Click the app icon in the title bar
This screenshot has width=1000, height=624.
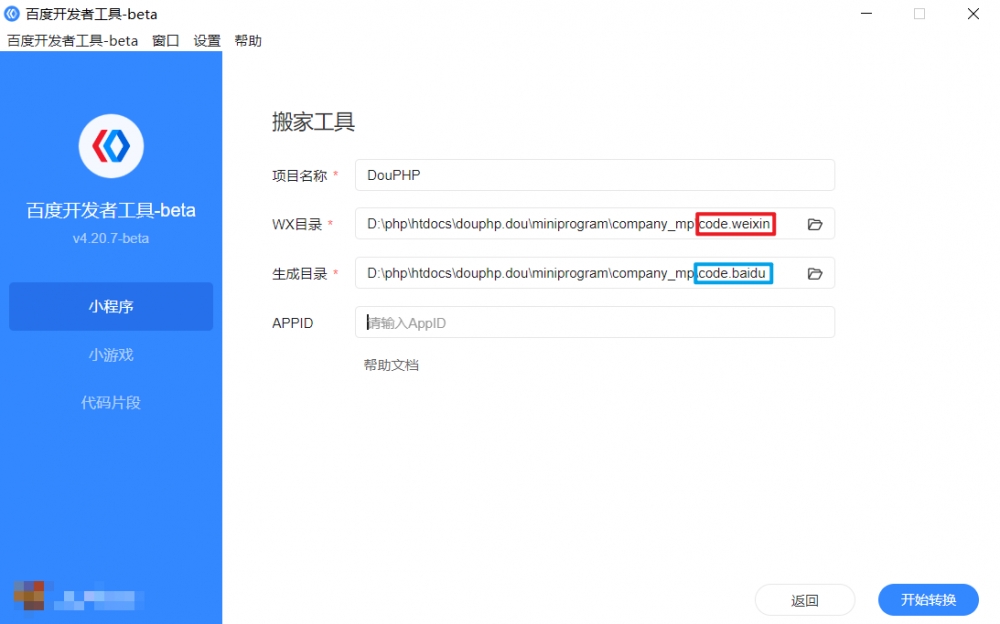point(12,13)
